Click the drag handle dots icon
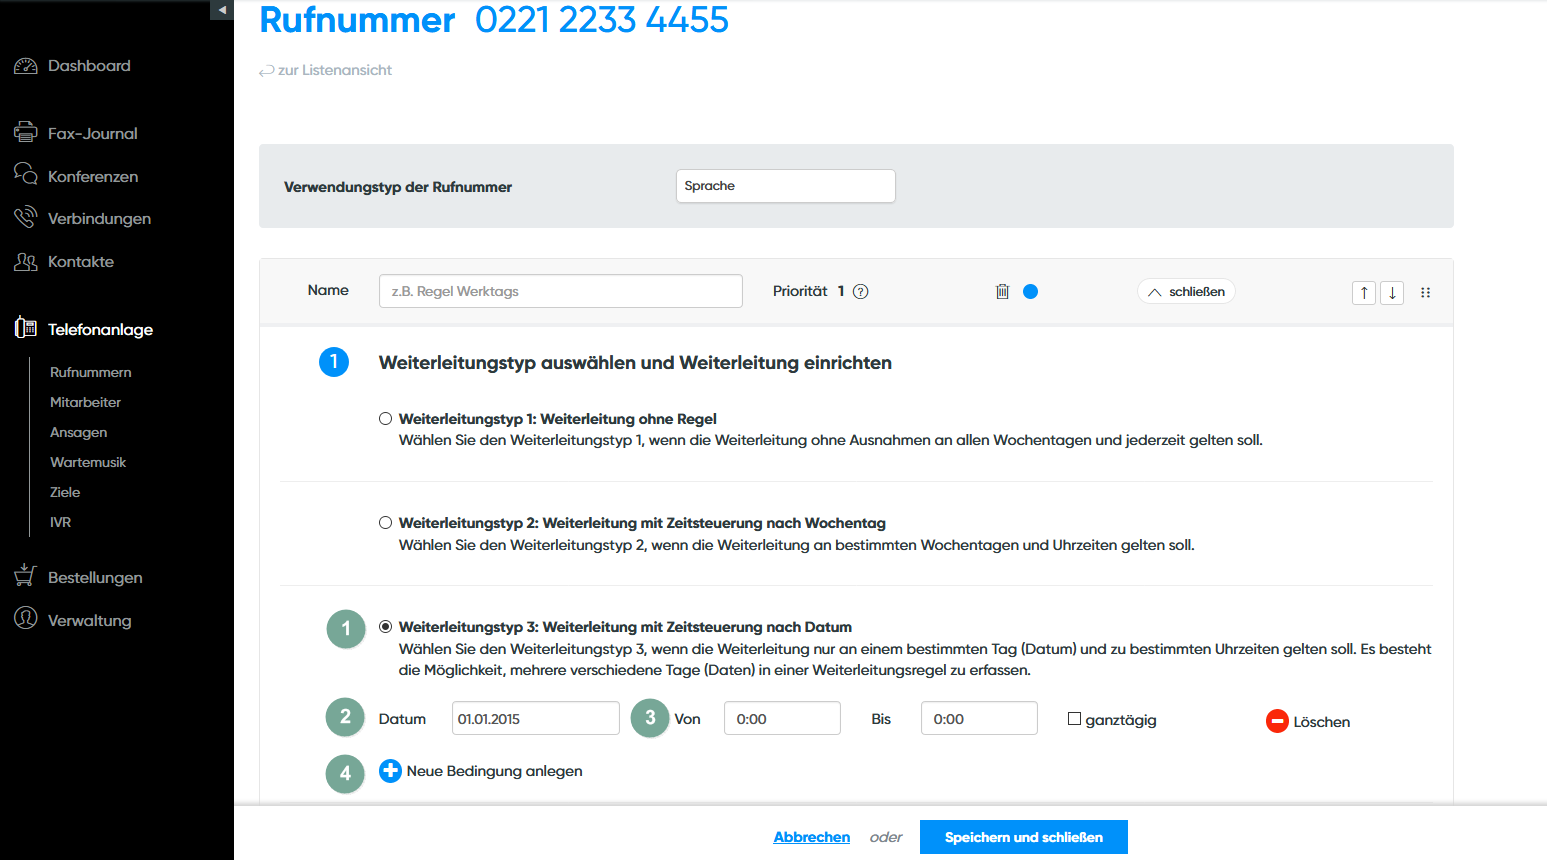The width and height of the screenshot is (1547, 860). (1425, 293)
